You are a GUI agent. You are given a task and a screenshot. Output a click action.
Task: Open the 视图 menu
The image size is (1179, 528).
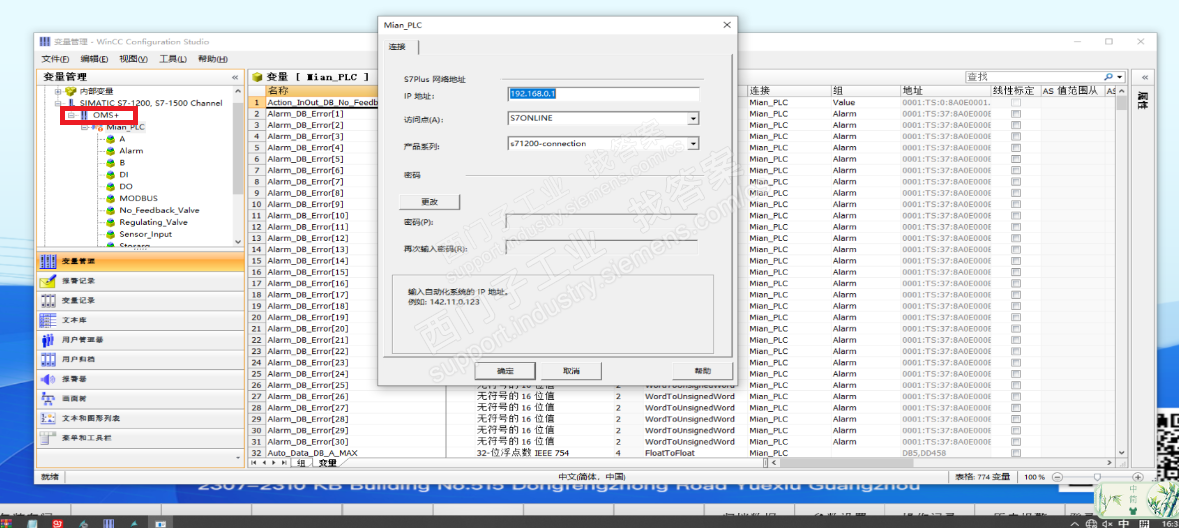click(x=134, y=59)
